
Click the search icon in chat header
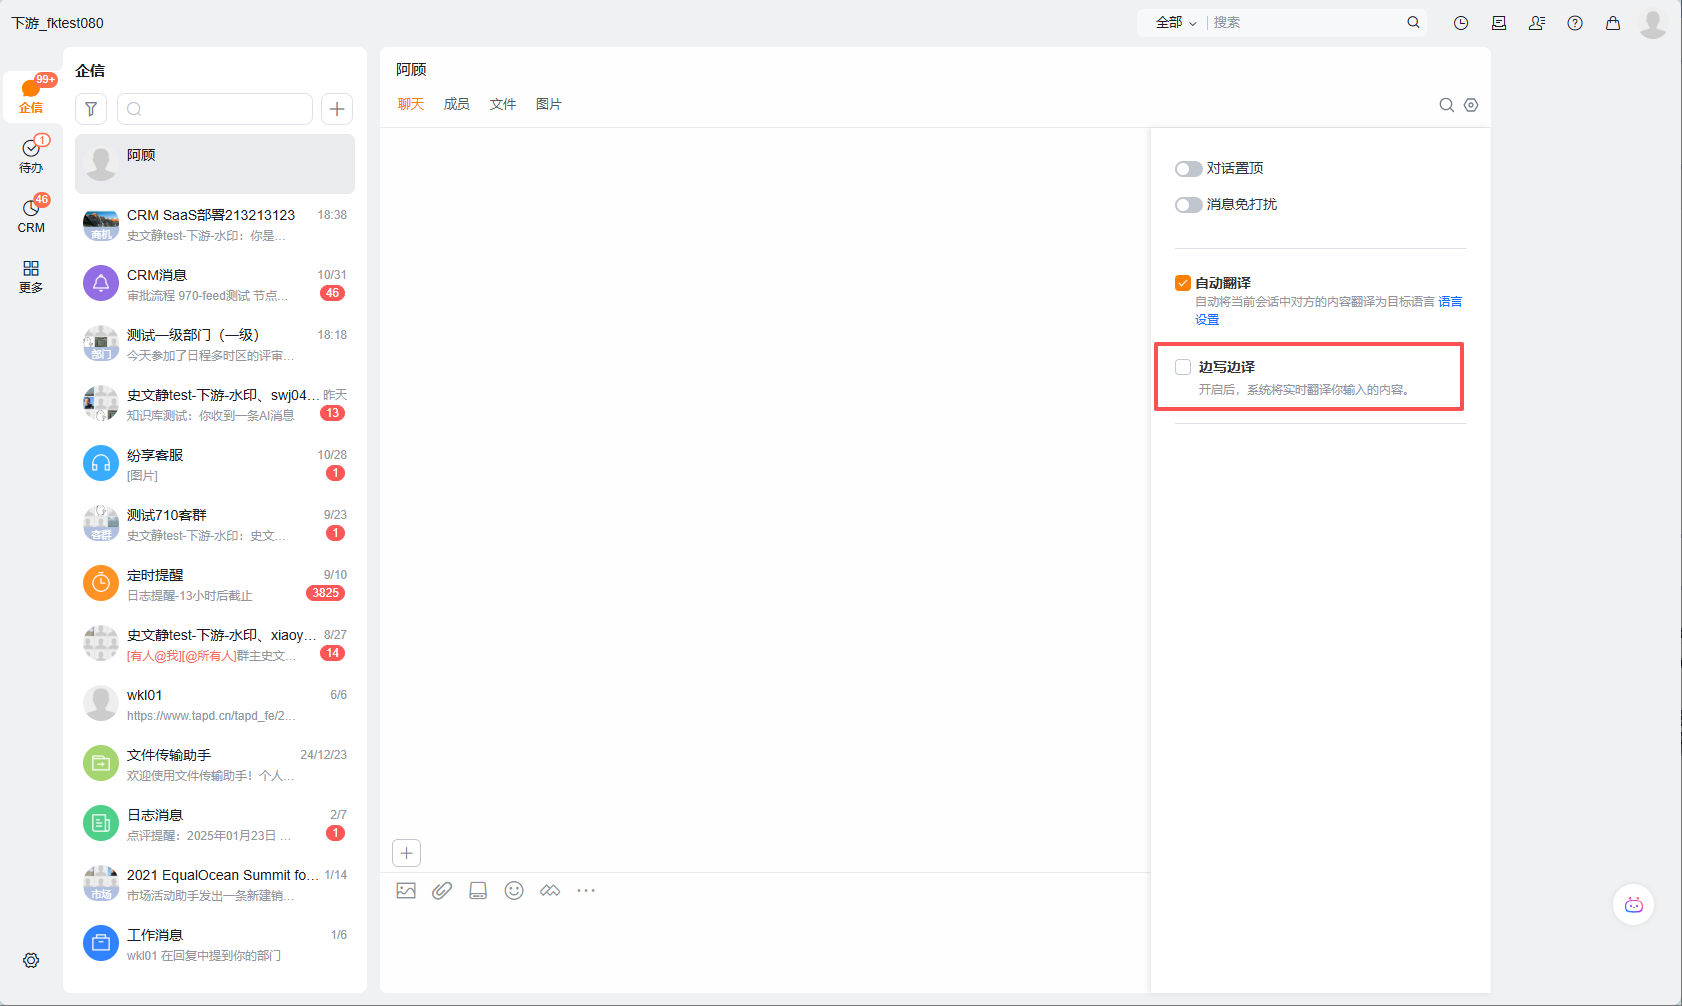1446,105
